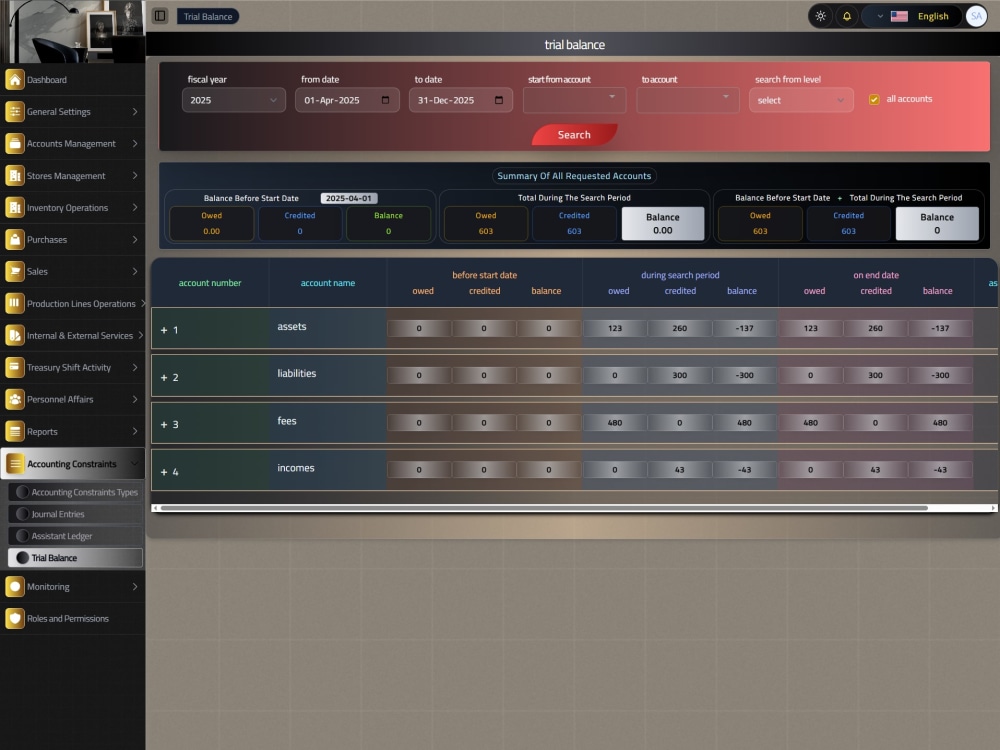
Task: Click the incomes account name
Action: 295,468
